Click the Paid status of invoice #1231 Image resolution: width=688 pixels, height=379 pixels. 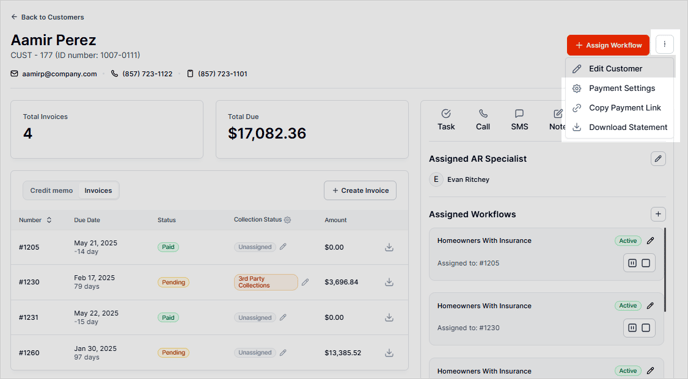[x=168, y=317]
